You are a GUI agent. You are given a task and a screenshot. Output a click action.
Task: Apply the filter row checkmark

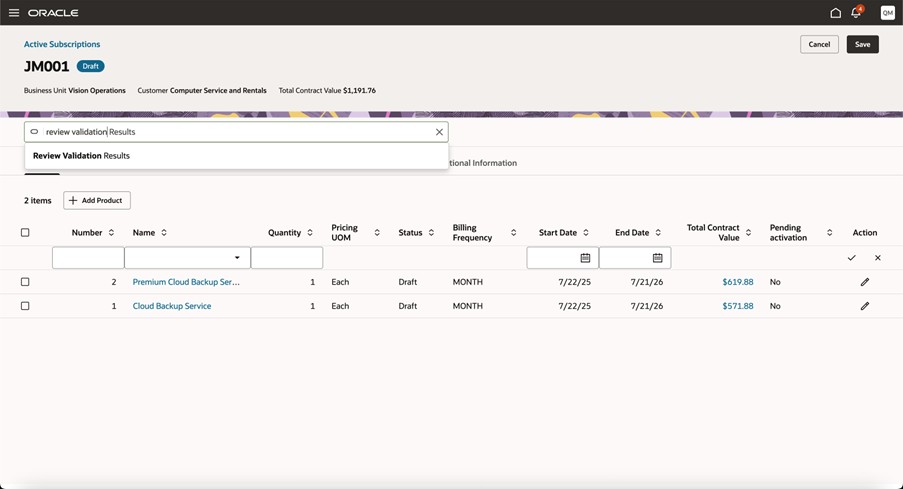[851, 258]
